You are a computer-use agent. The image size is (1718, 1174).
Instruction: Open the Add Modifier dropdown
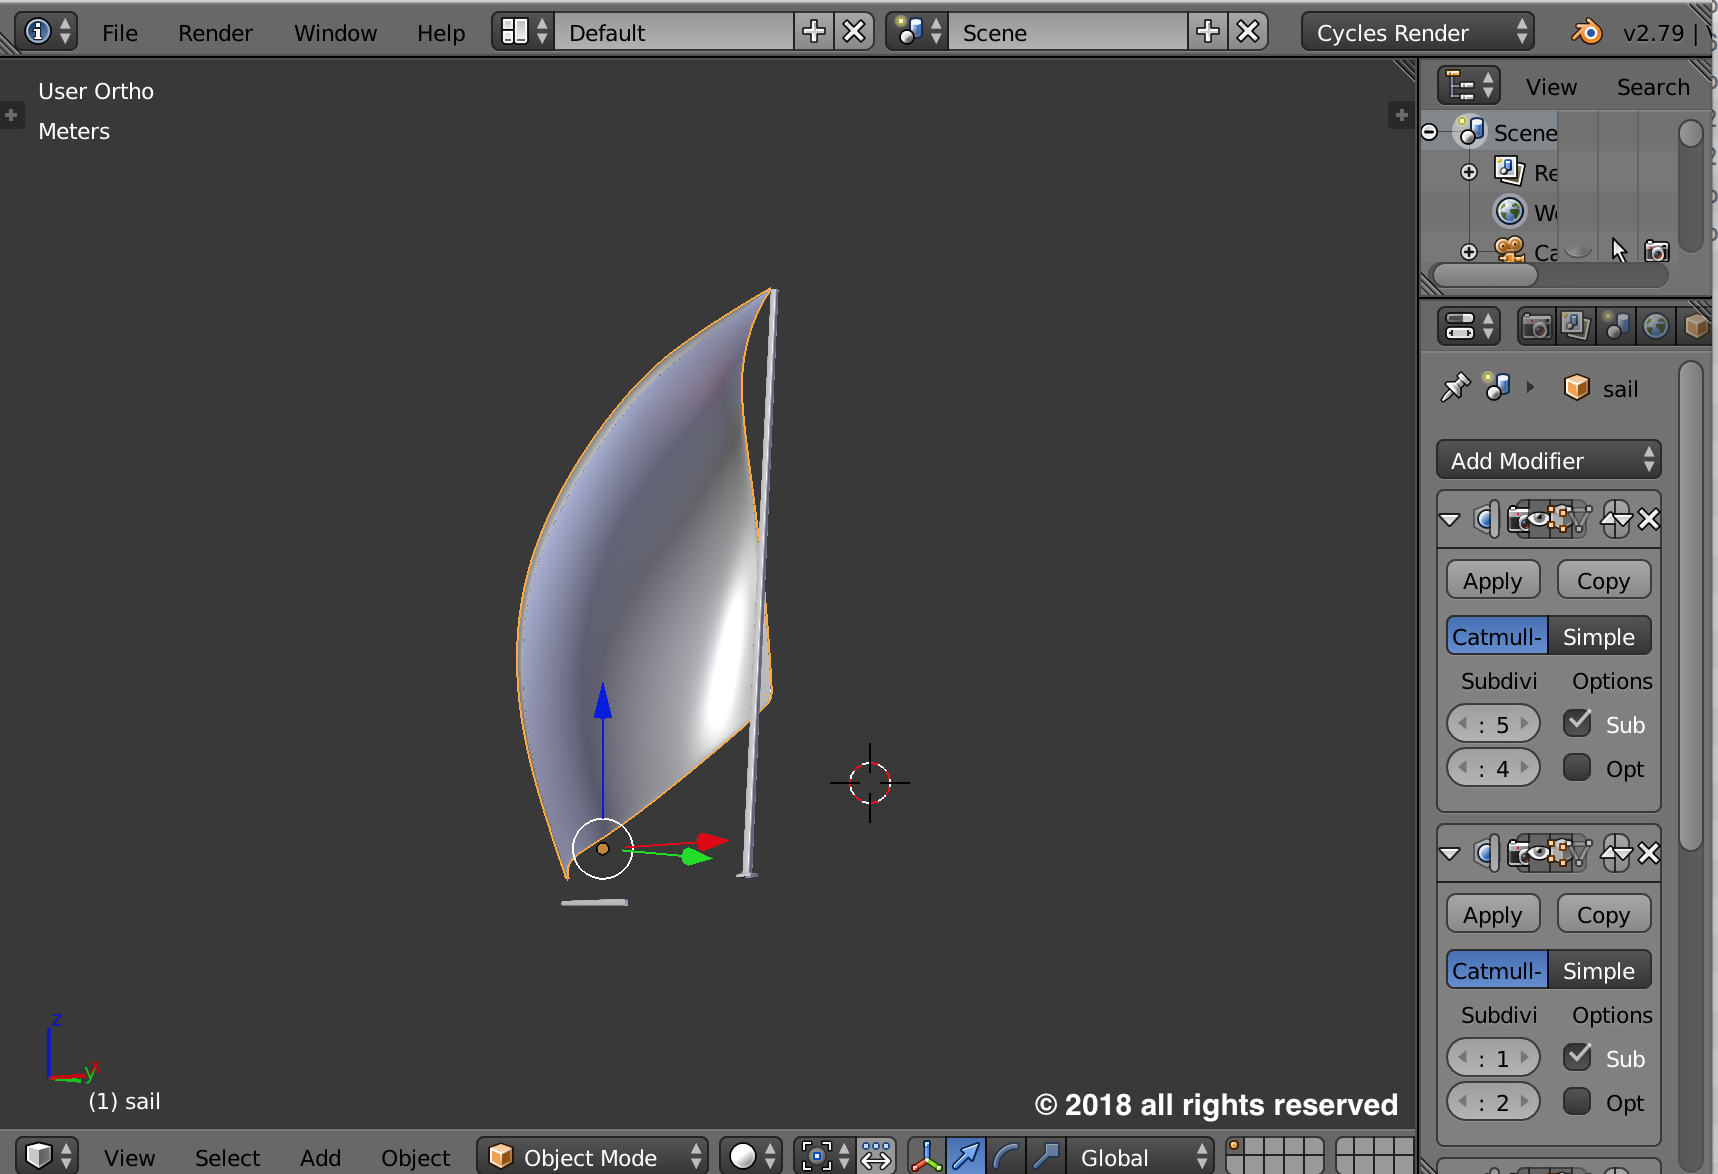click(x=1548, y=460)
